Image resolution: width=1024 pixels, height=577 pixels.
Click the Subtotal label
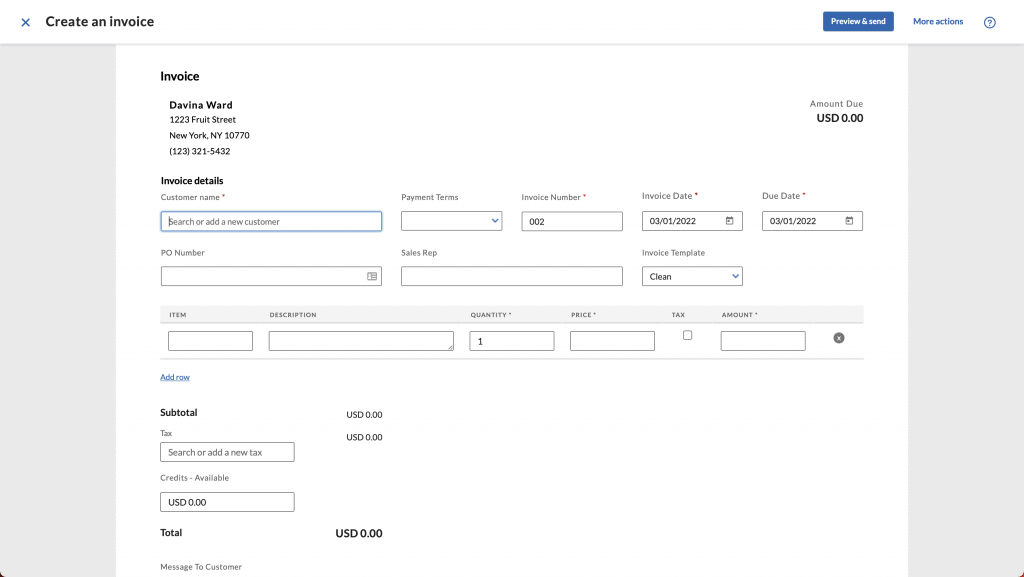pyautogui.click(x=178, y=413)
